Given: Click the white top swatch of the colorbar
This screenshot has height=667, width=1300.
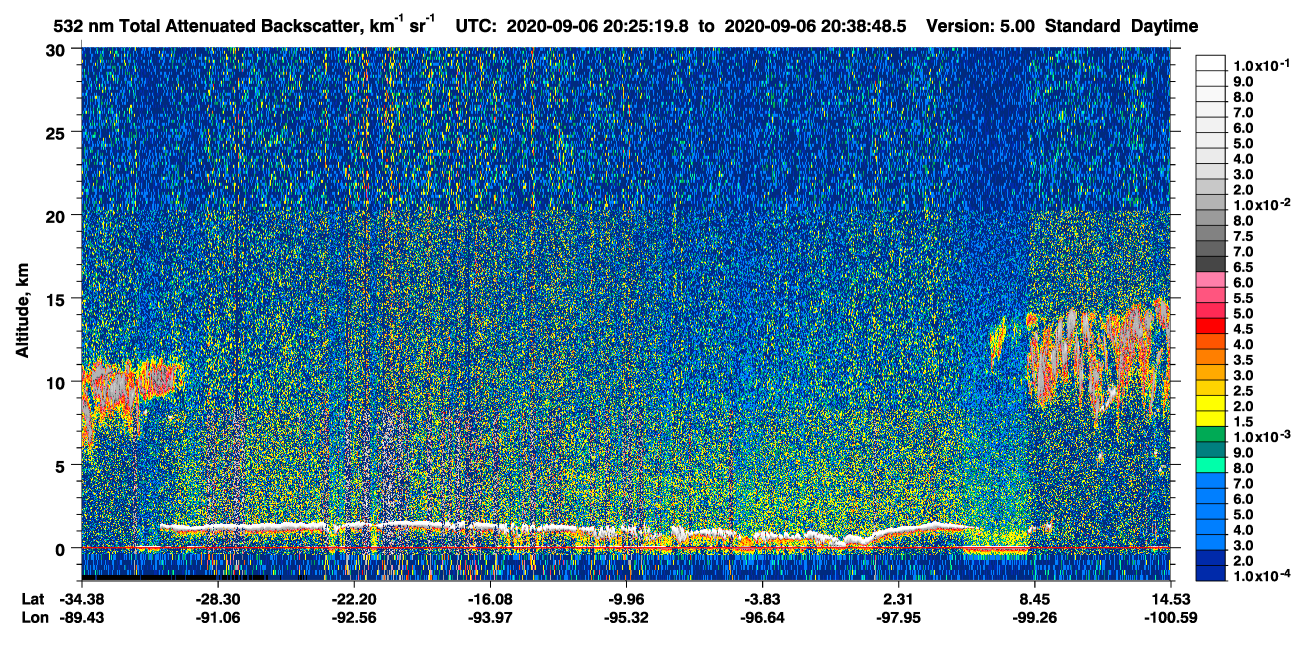Looking at the screenshot, I should point(1211,63).
